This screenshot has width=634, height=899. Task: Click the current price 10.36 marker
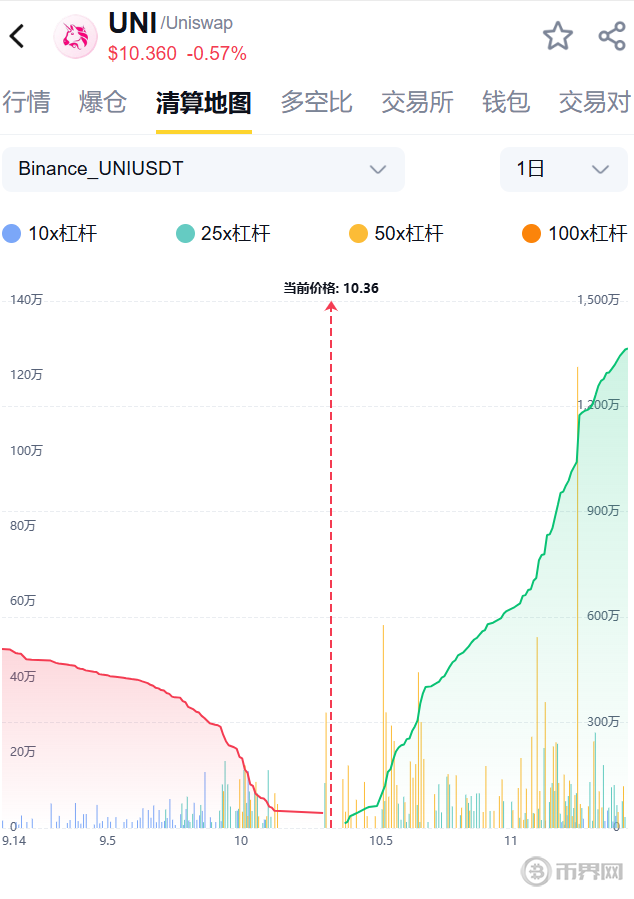[x=331, y=288]
